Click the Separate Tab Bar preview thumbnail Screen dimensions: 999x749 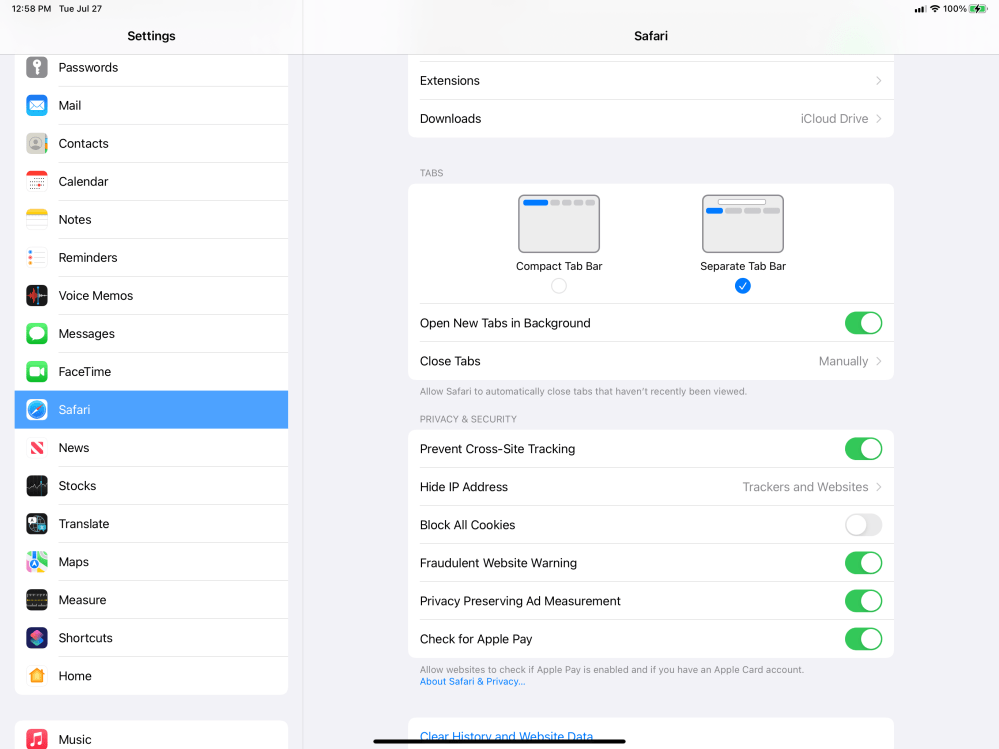point(742,224)
